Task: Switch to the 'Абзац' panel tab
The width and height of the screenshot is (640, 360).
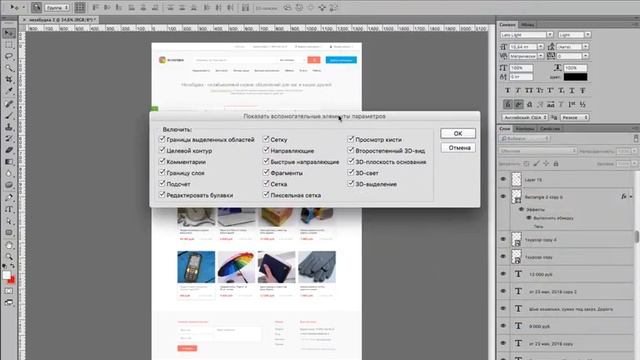Action: (x=528, y=24)
